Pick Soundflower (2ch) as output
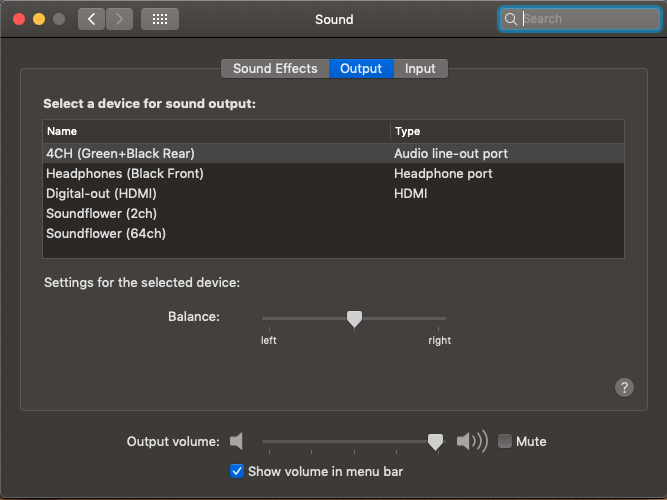Viewport: 667px width, 500px height. pos(334,213)
